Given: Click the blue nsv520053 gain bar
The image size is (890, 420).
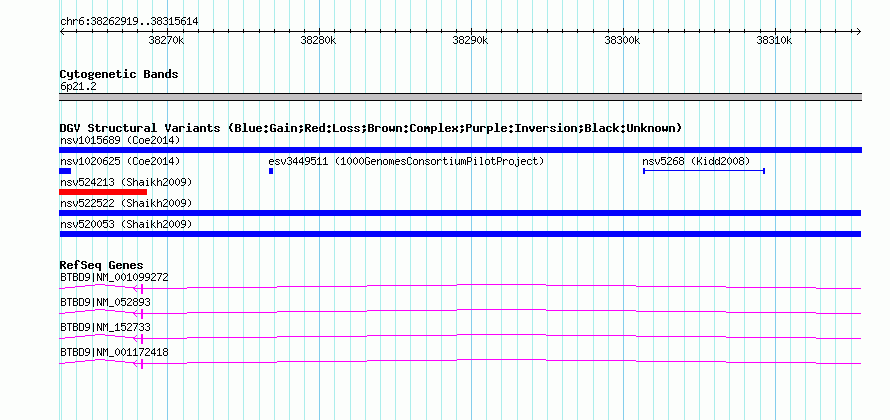Looking at the screenshot, I should (x=460, y=234).
